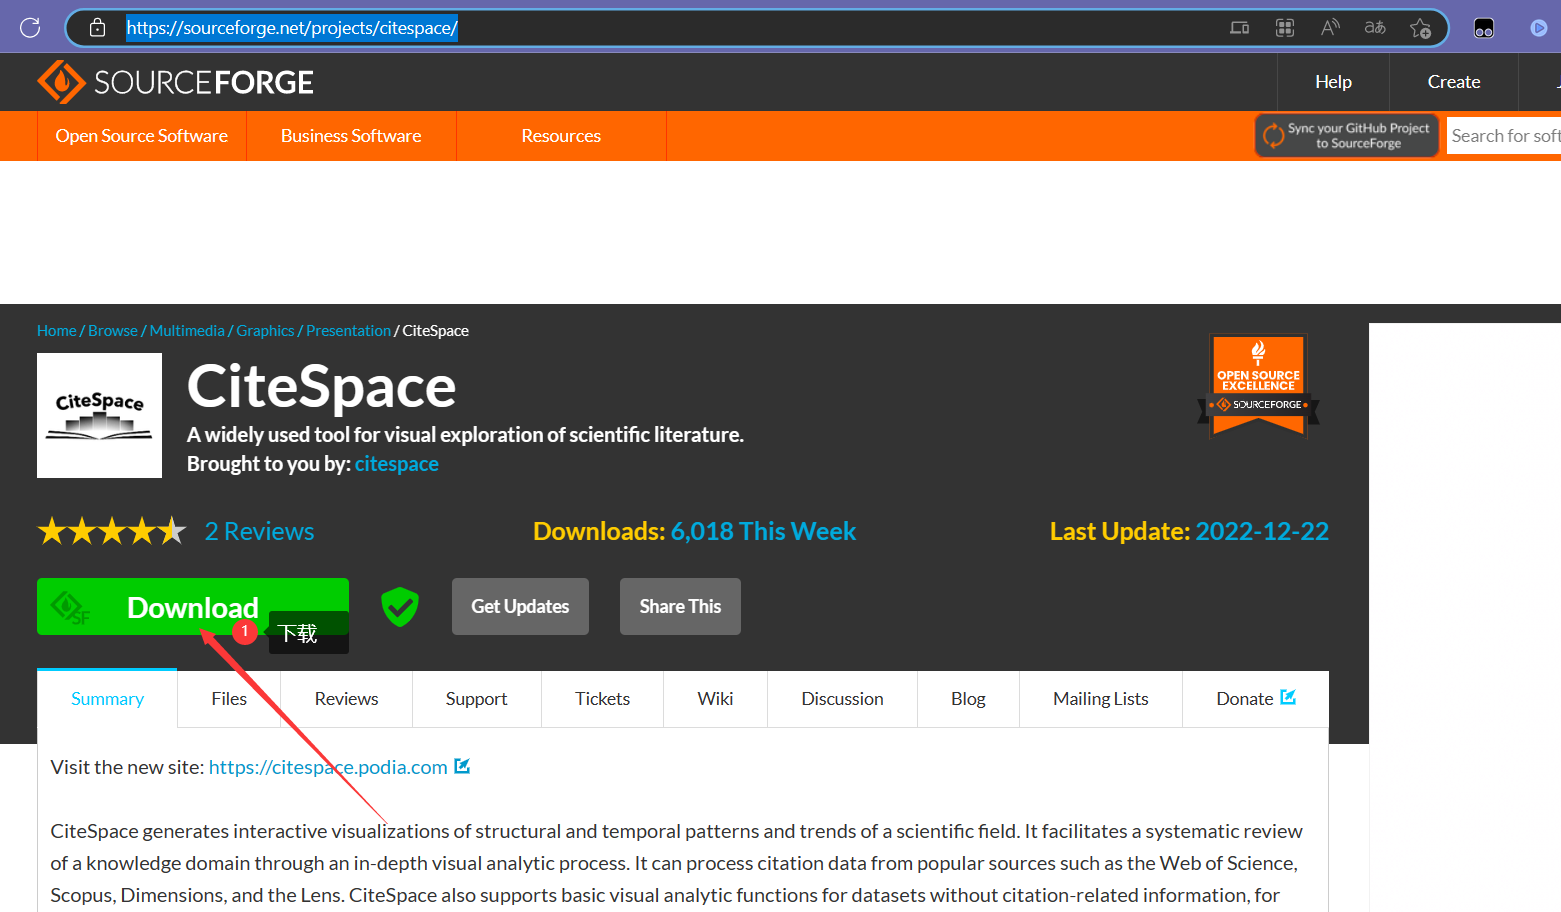
Task: Select the URL address bar text
Action: [x=292, y=28]
